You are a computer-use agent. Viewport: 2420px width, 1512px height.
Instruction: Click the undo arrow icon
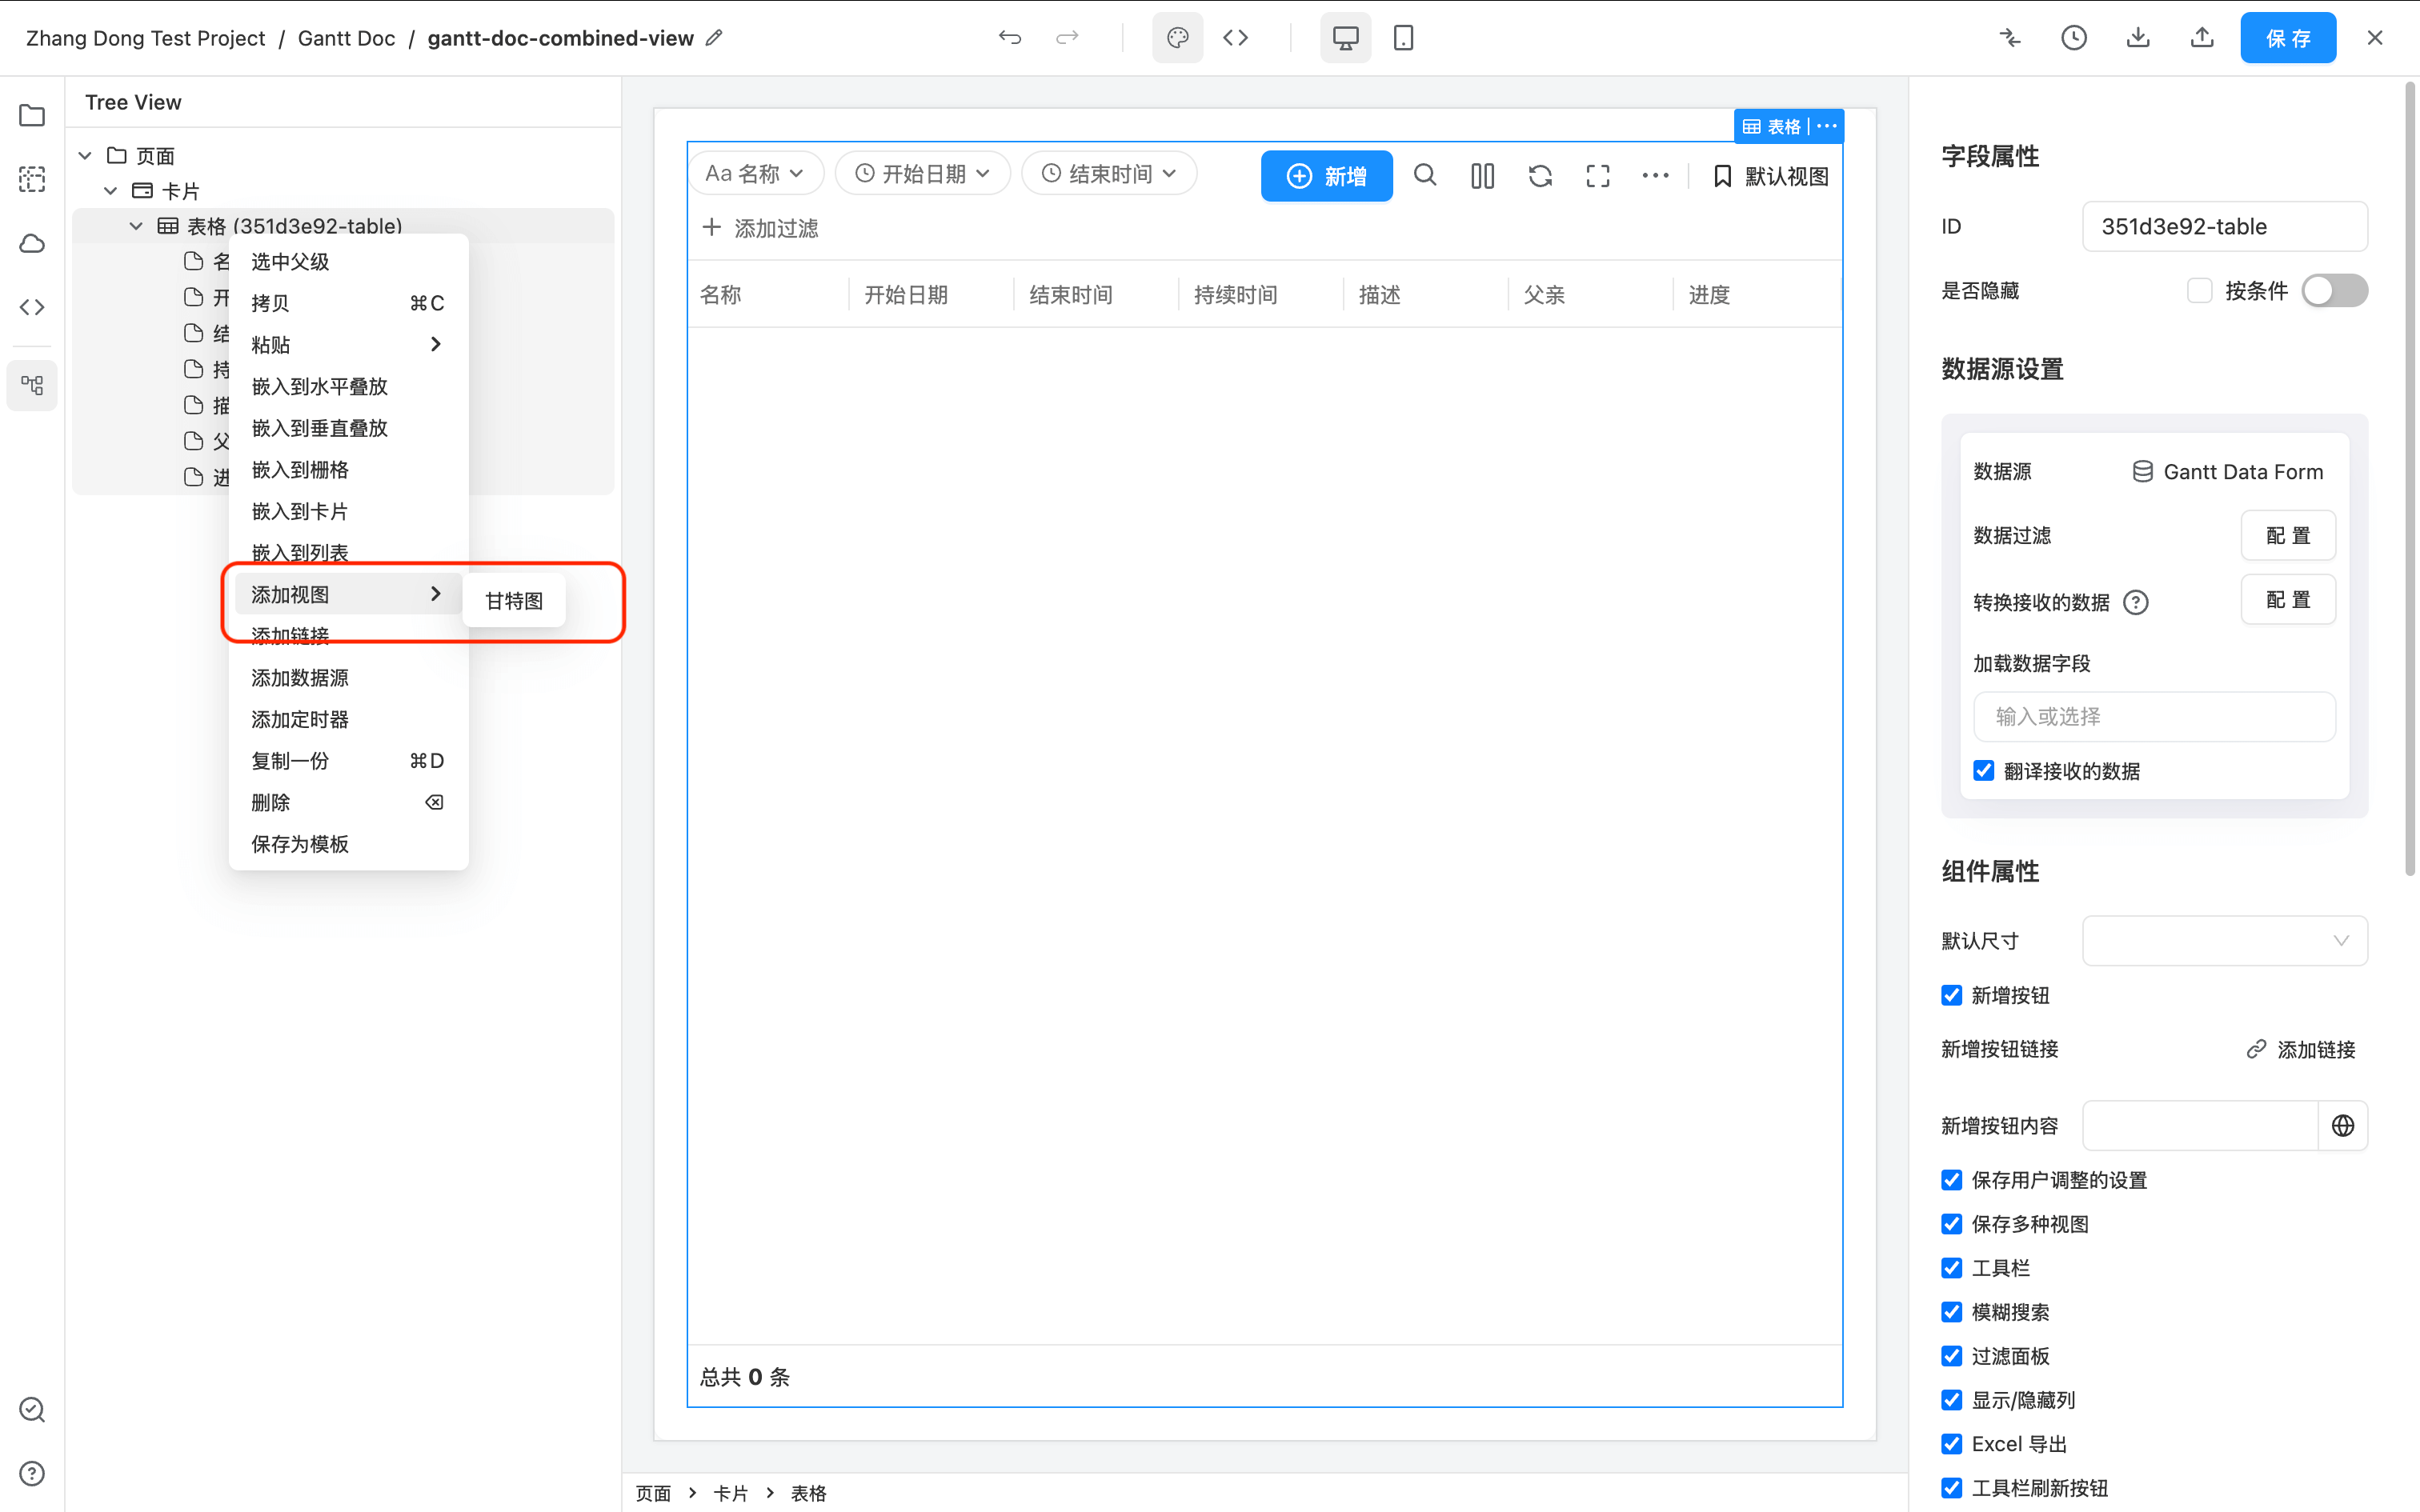click(1010, 38)
